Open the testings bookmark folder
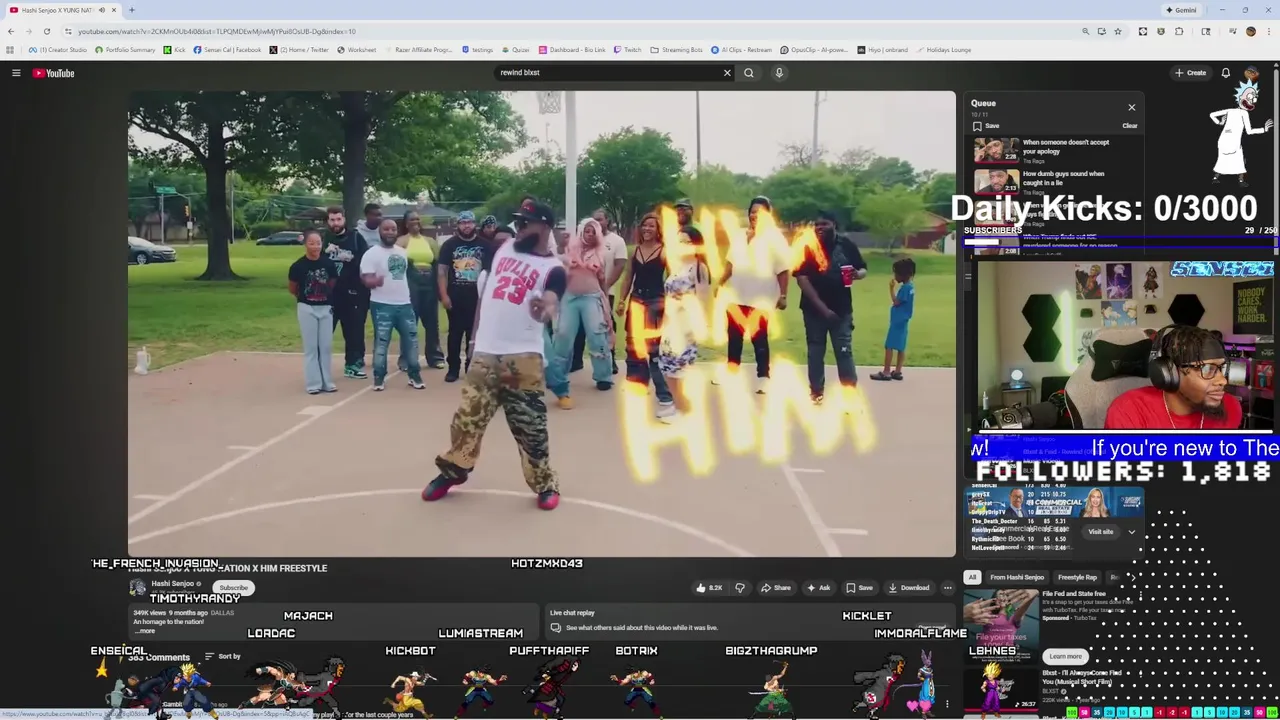1280x720 pixels. tap(476, 50)
